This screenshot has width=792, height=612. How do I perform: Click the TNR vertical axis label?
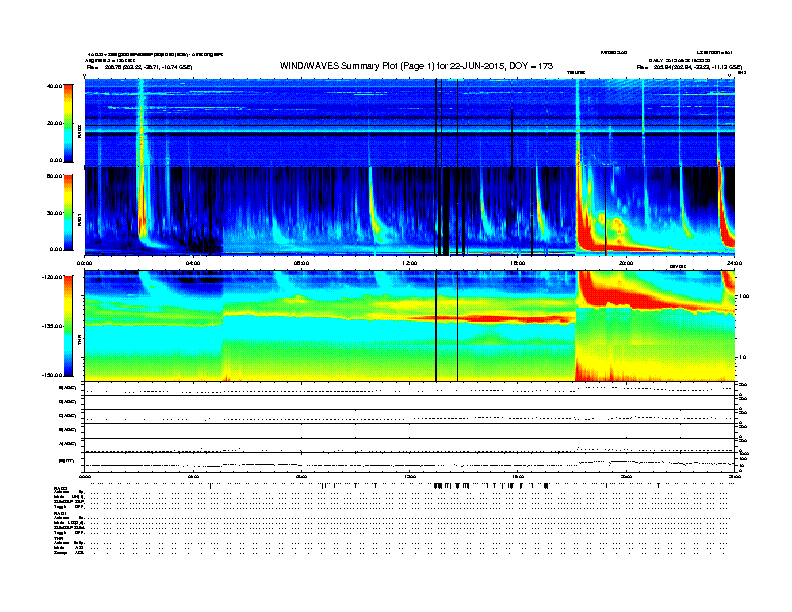click(79, 342)
